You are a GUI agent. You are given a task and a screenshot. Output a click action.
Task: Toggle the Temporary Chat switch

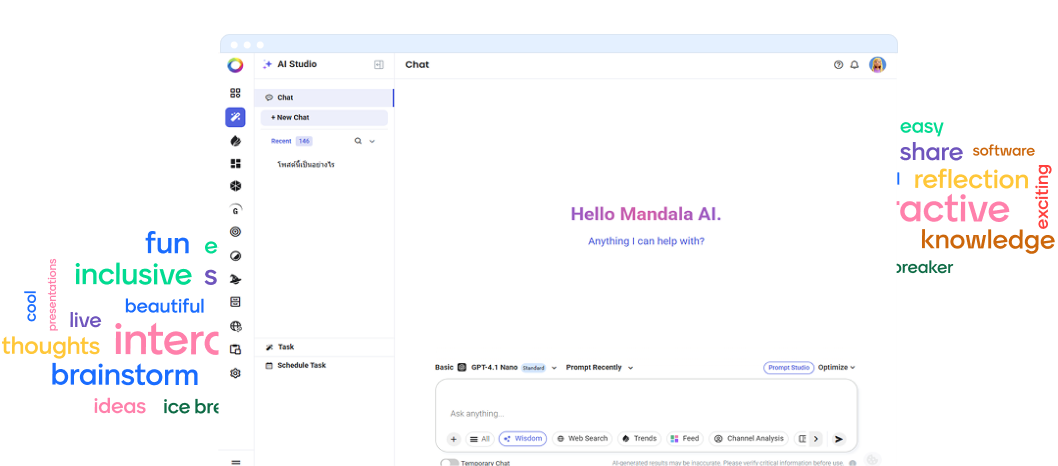click(x=449, y=463)
